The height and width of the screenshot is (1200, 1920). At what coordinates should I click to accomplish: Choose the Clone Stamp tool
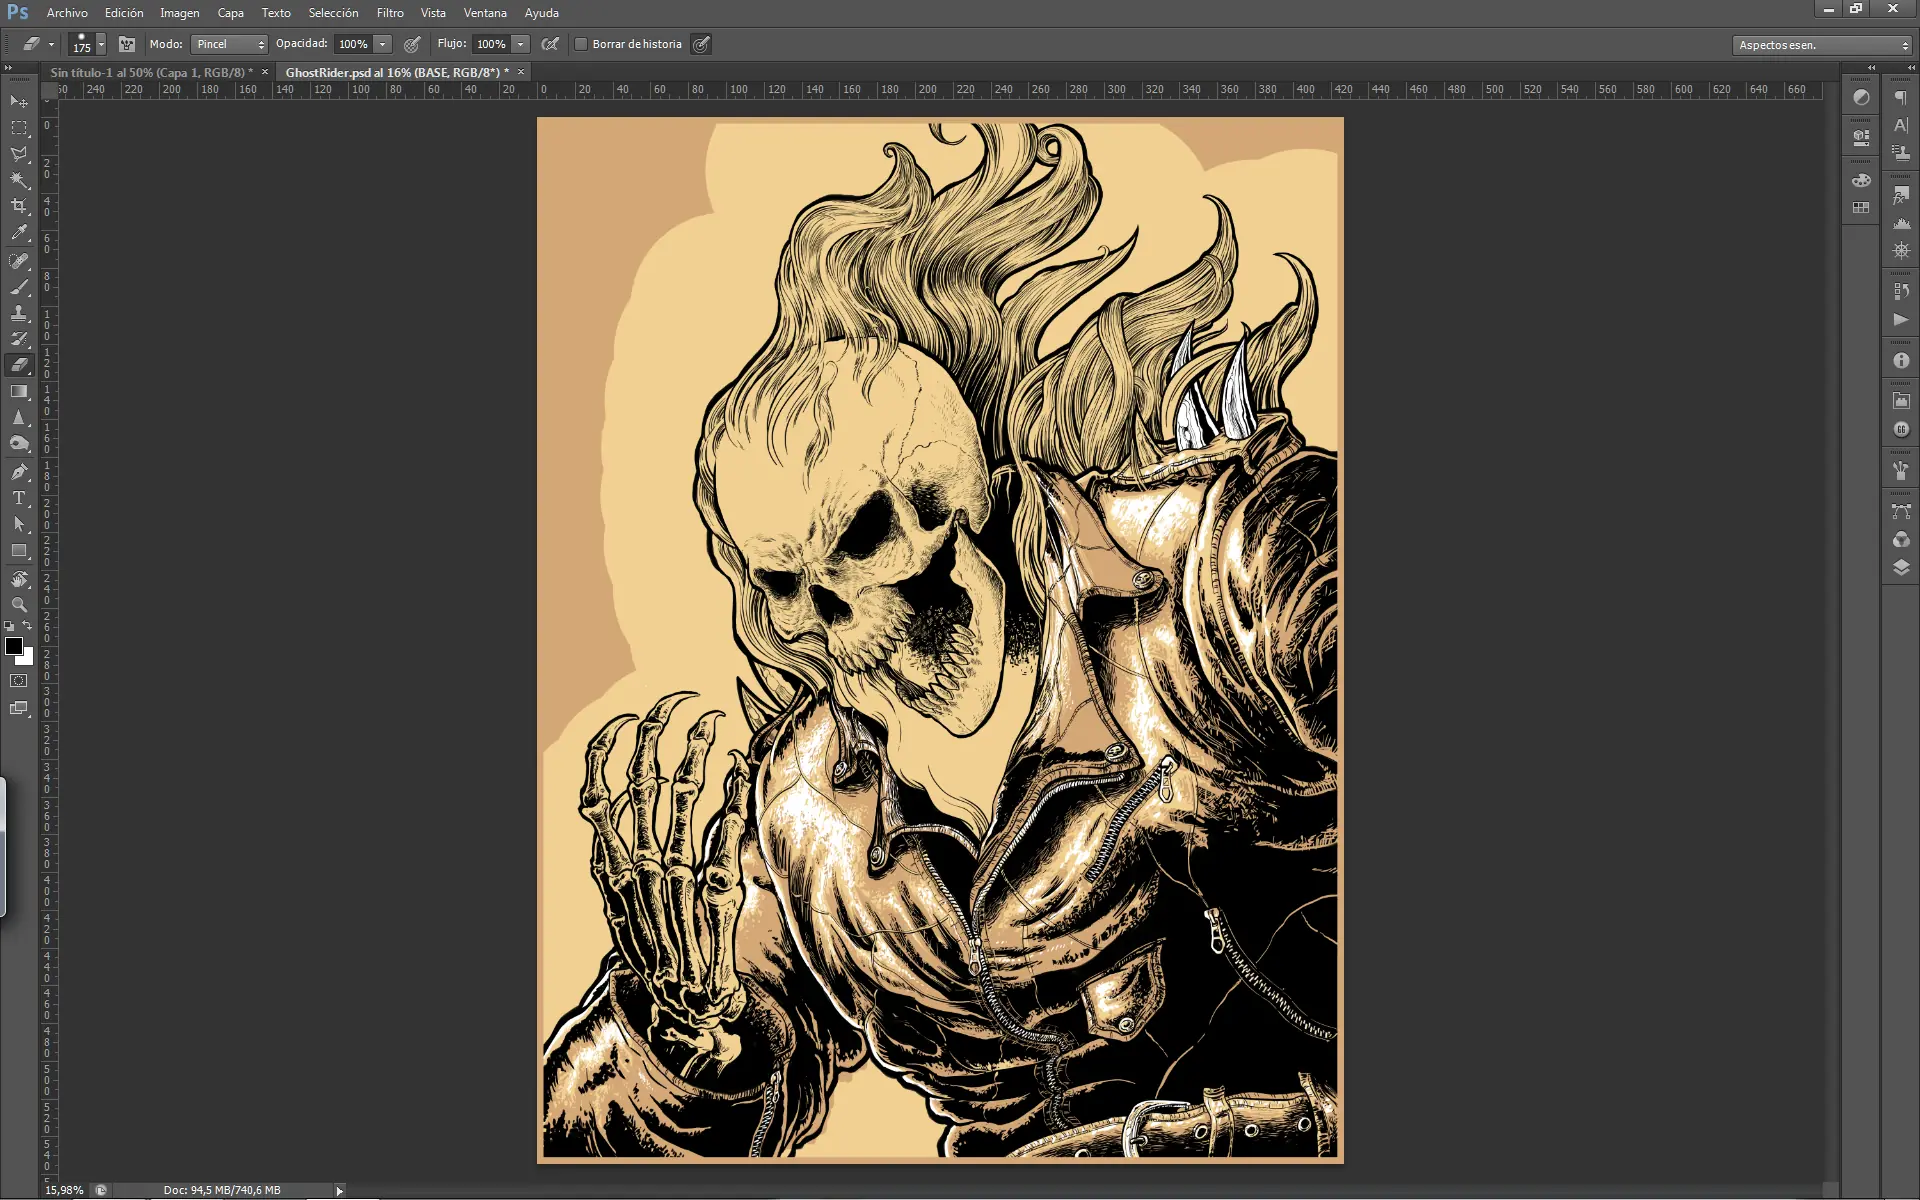click(x=19, y=313)
